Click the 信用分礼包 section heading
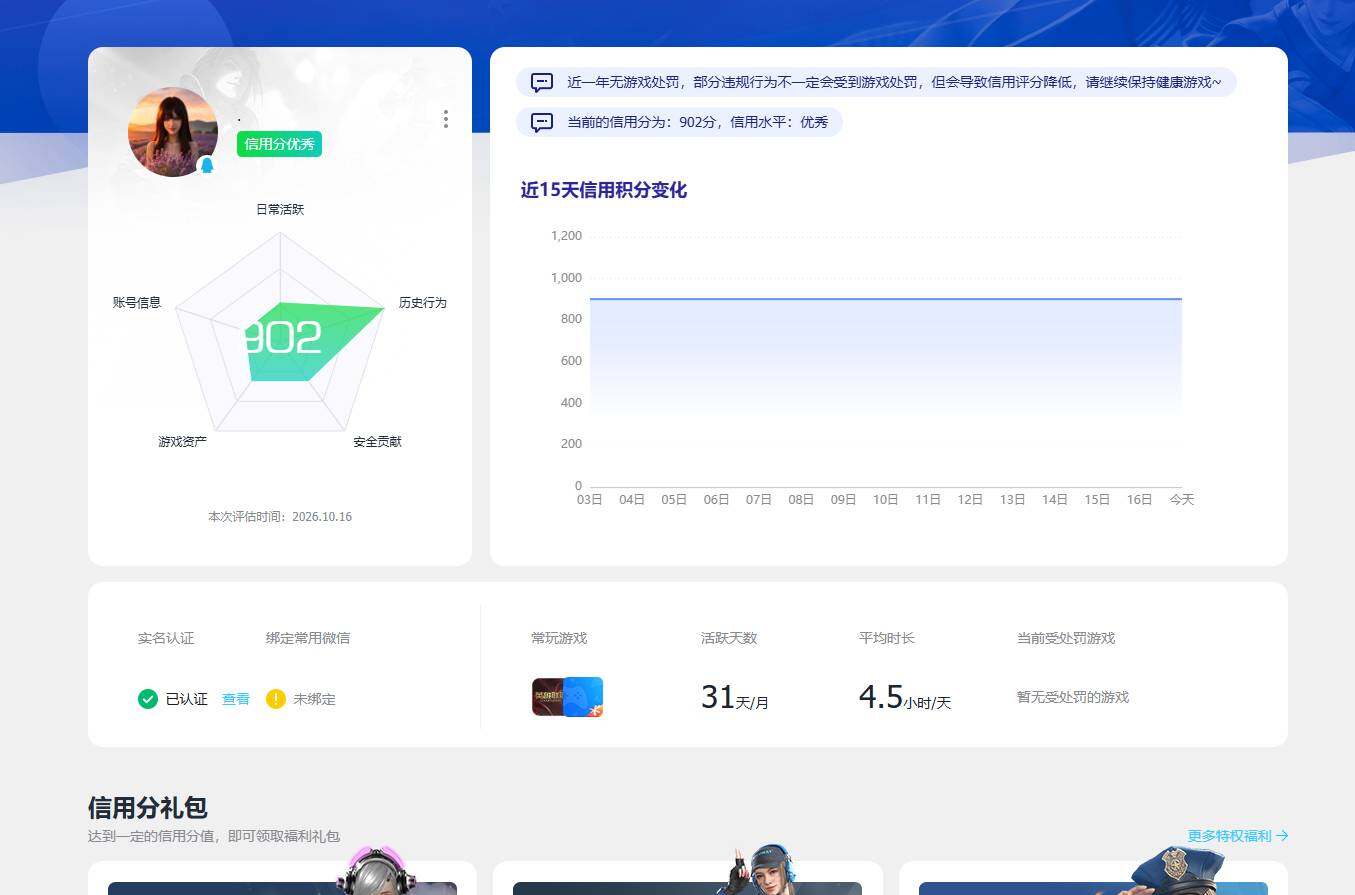 tap(148, 807)
